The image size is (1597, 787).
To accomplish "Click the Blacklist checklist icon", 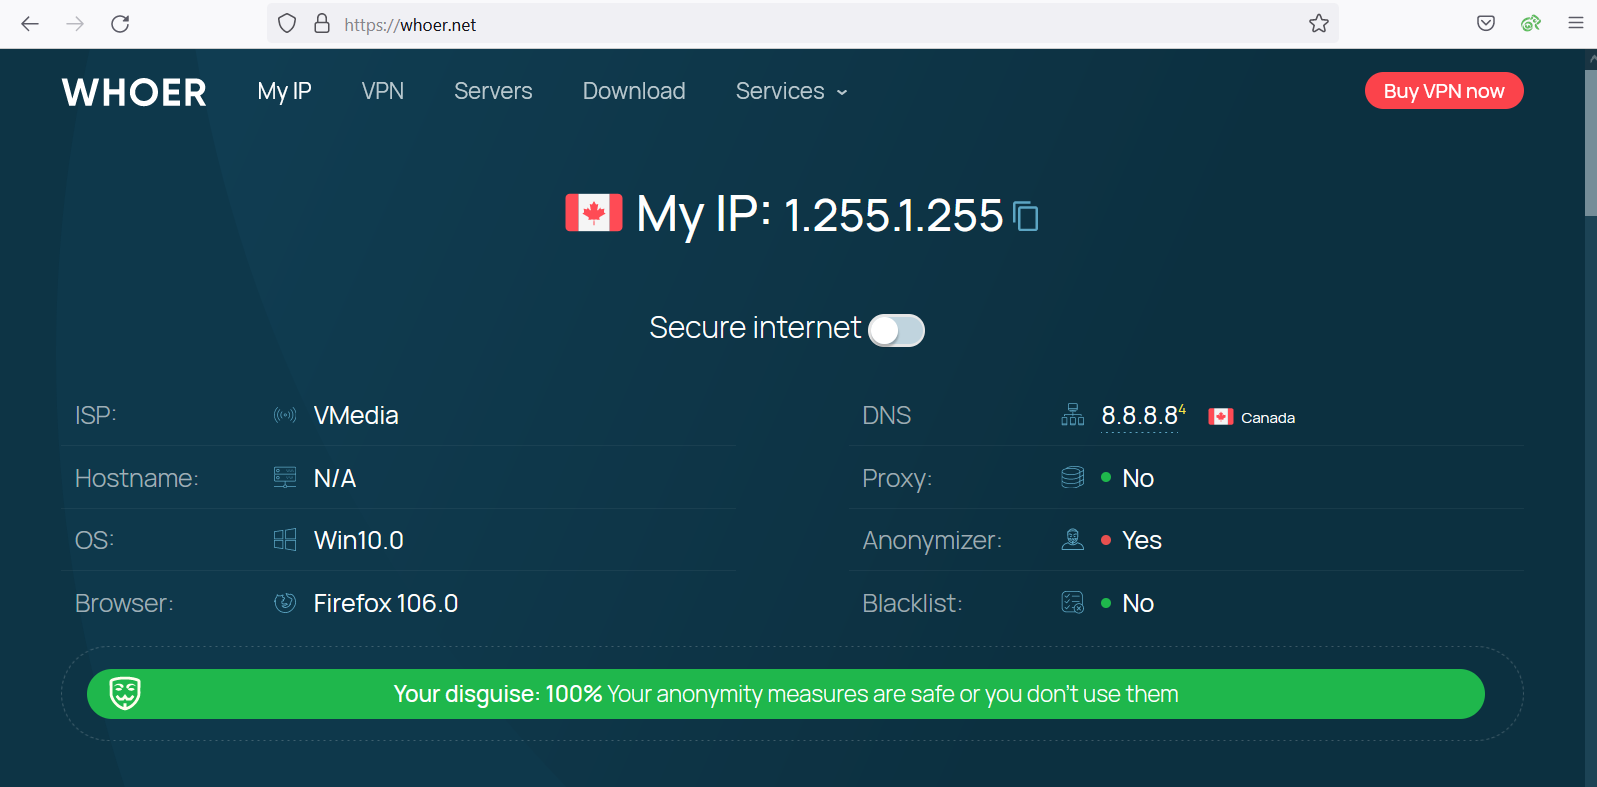I will [1072, 602].
